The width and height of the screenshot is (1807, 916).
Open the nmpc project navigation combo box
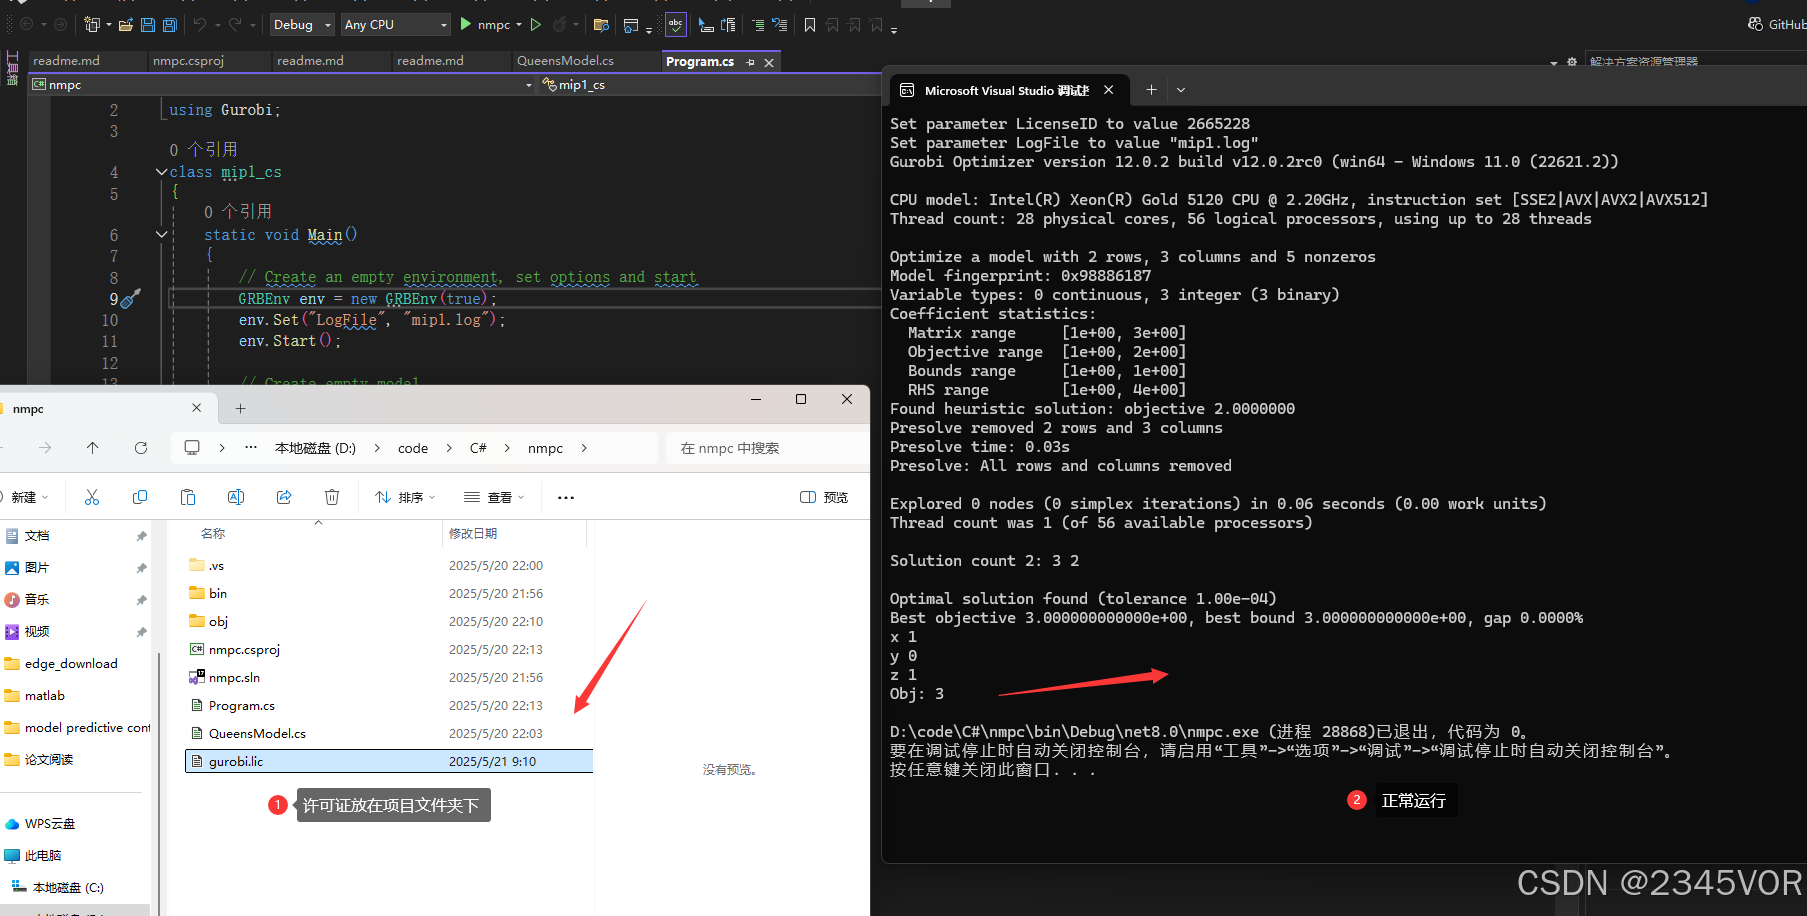click(283, 85)
